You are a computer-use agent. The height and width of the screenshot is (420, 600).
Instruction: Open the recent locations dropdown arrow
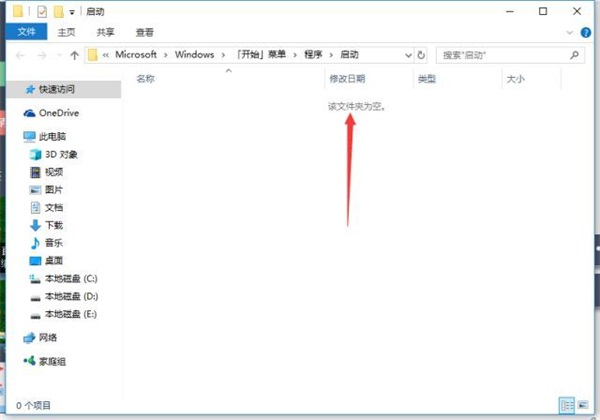pos(59,56)
